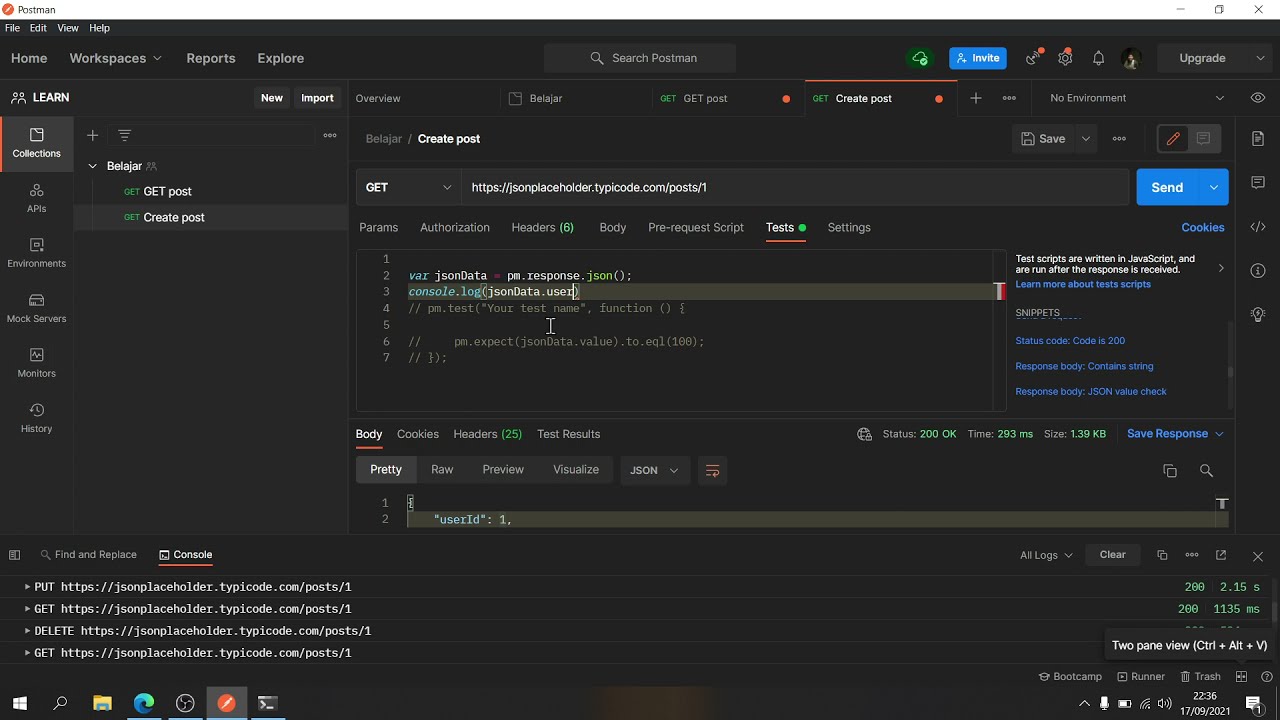Click the request URL field
The width and height of the screenshot is (1280, 720).
(794, 187)
